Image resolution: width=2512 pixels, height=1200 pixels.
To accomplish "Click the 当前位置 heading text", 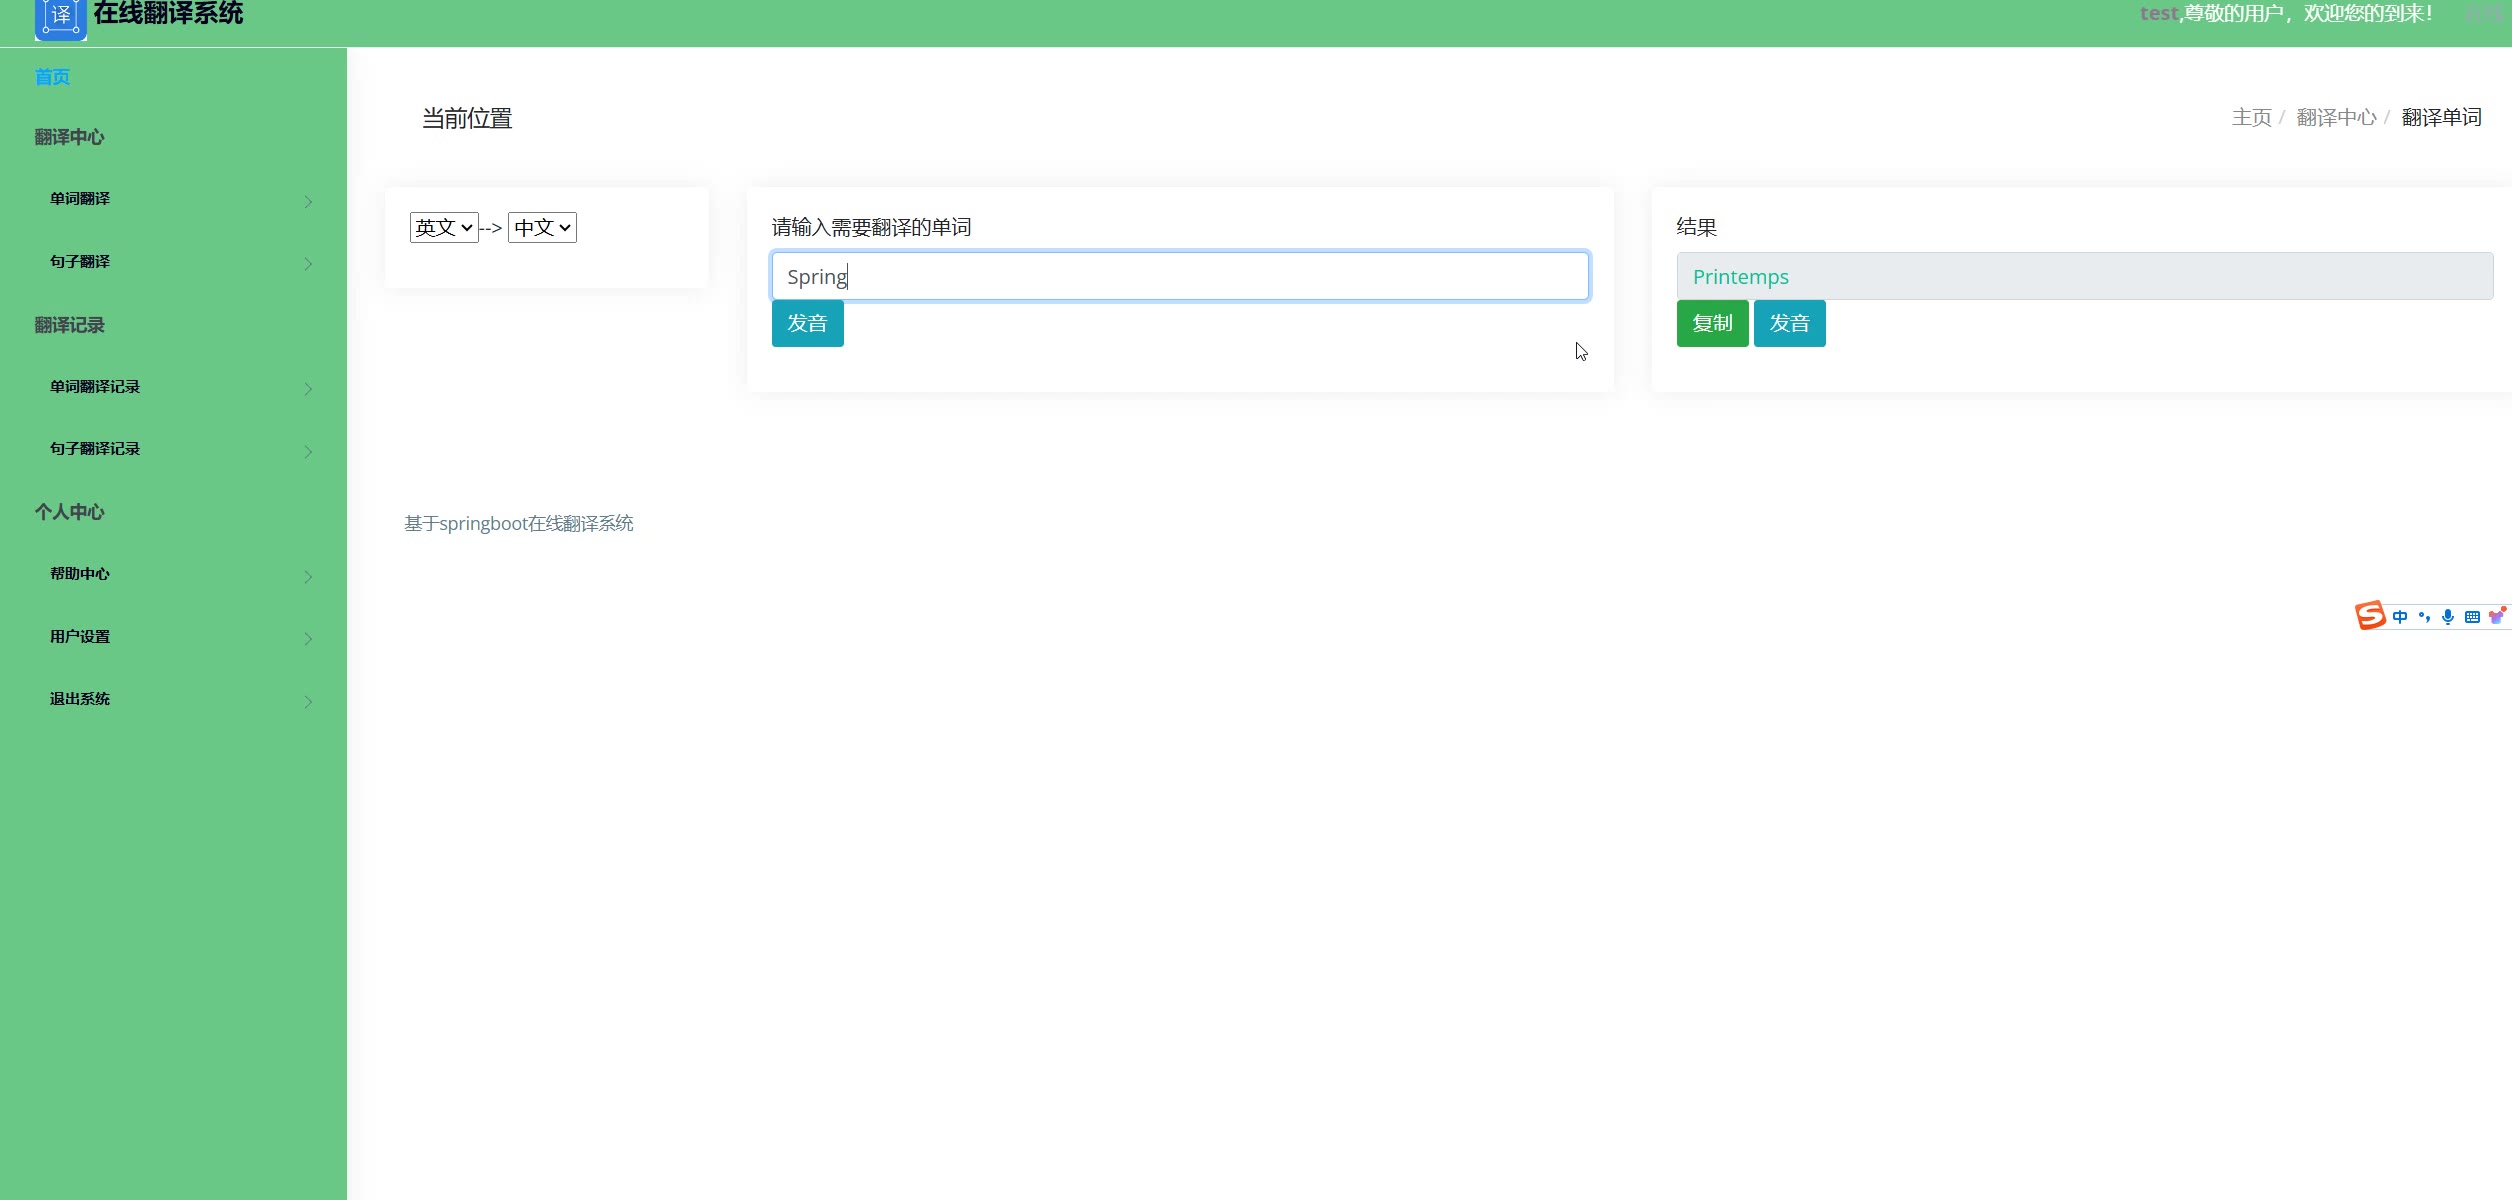I will click(467, 118).
